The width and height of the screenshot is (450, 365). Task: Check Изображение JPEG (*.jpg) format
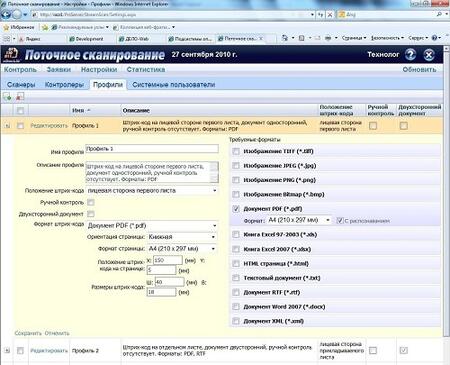[236, 166]
